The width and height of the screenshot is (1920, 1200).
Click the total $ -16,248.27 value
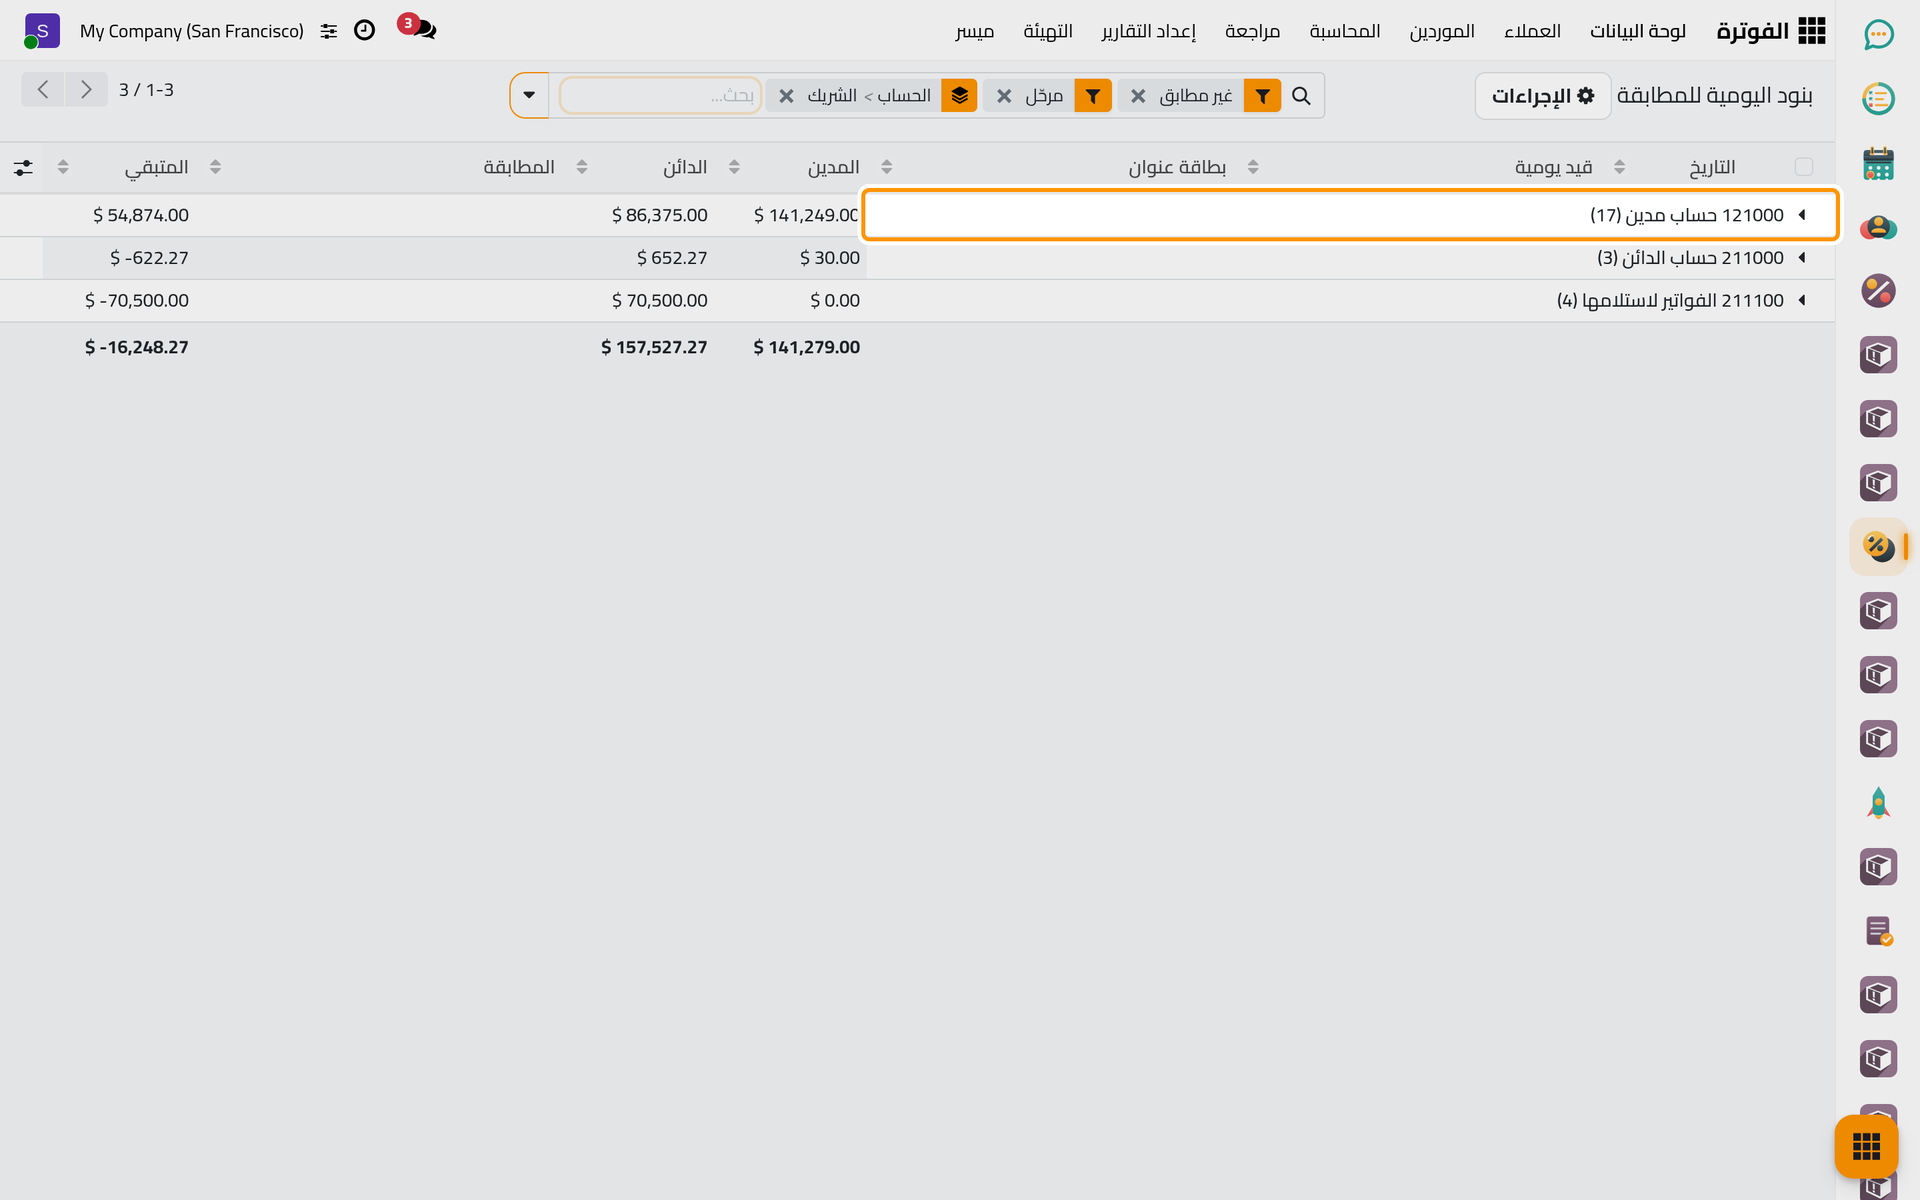[x=136, y=347]
